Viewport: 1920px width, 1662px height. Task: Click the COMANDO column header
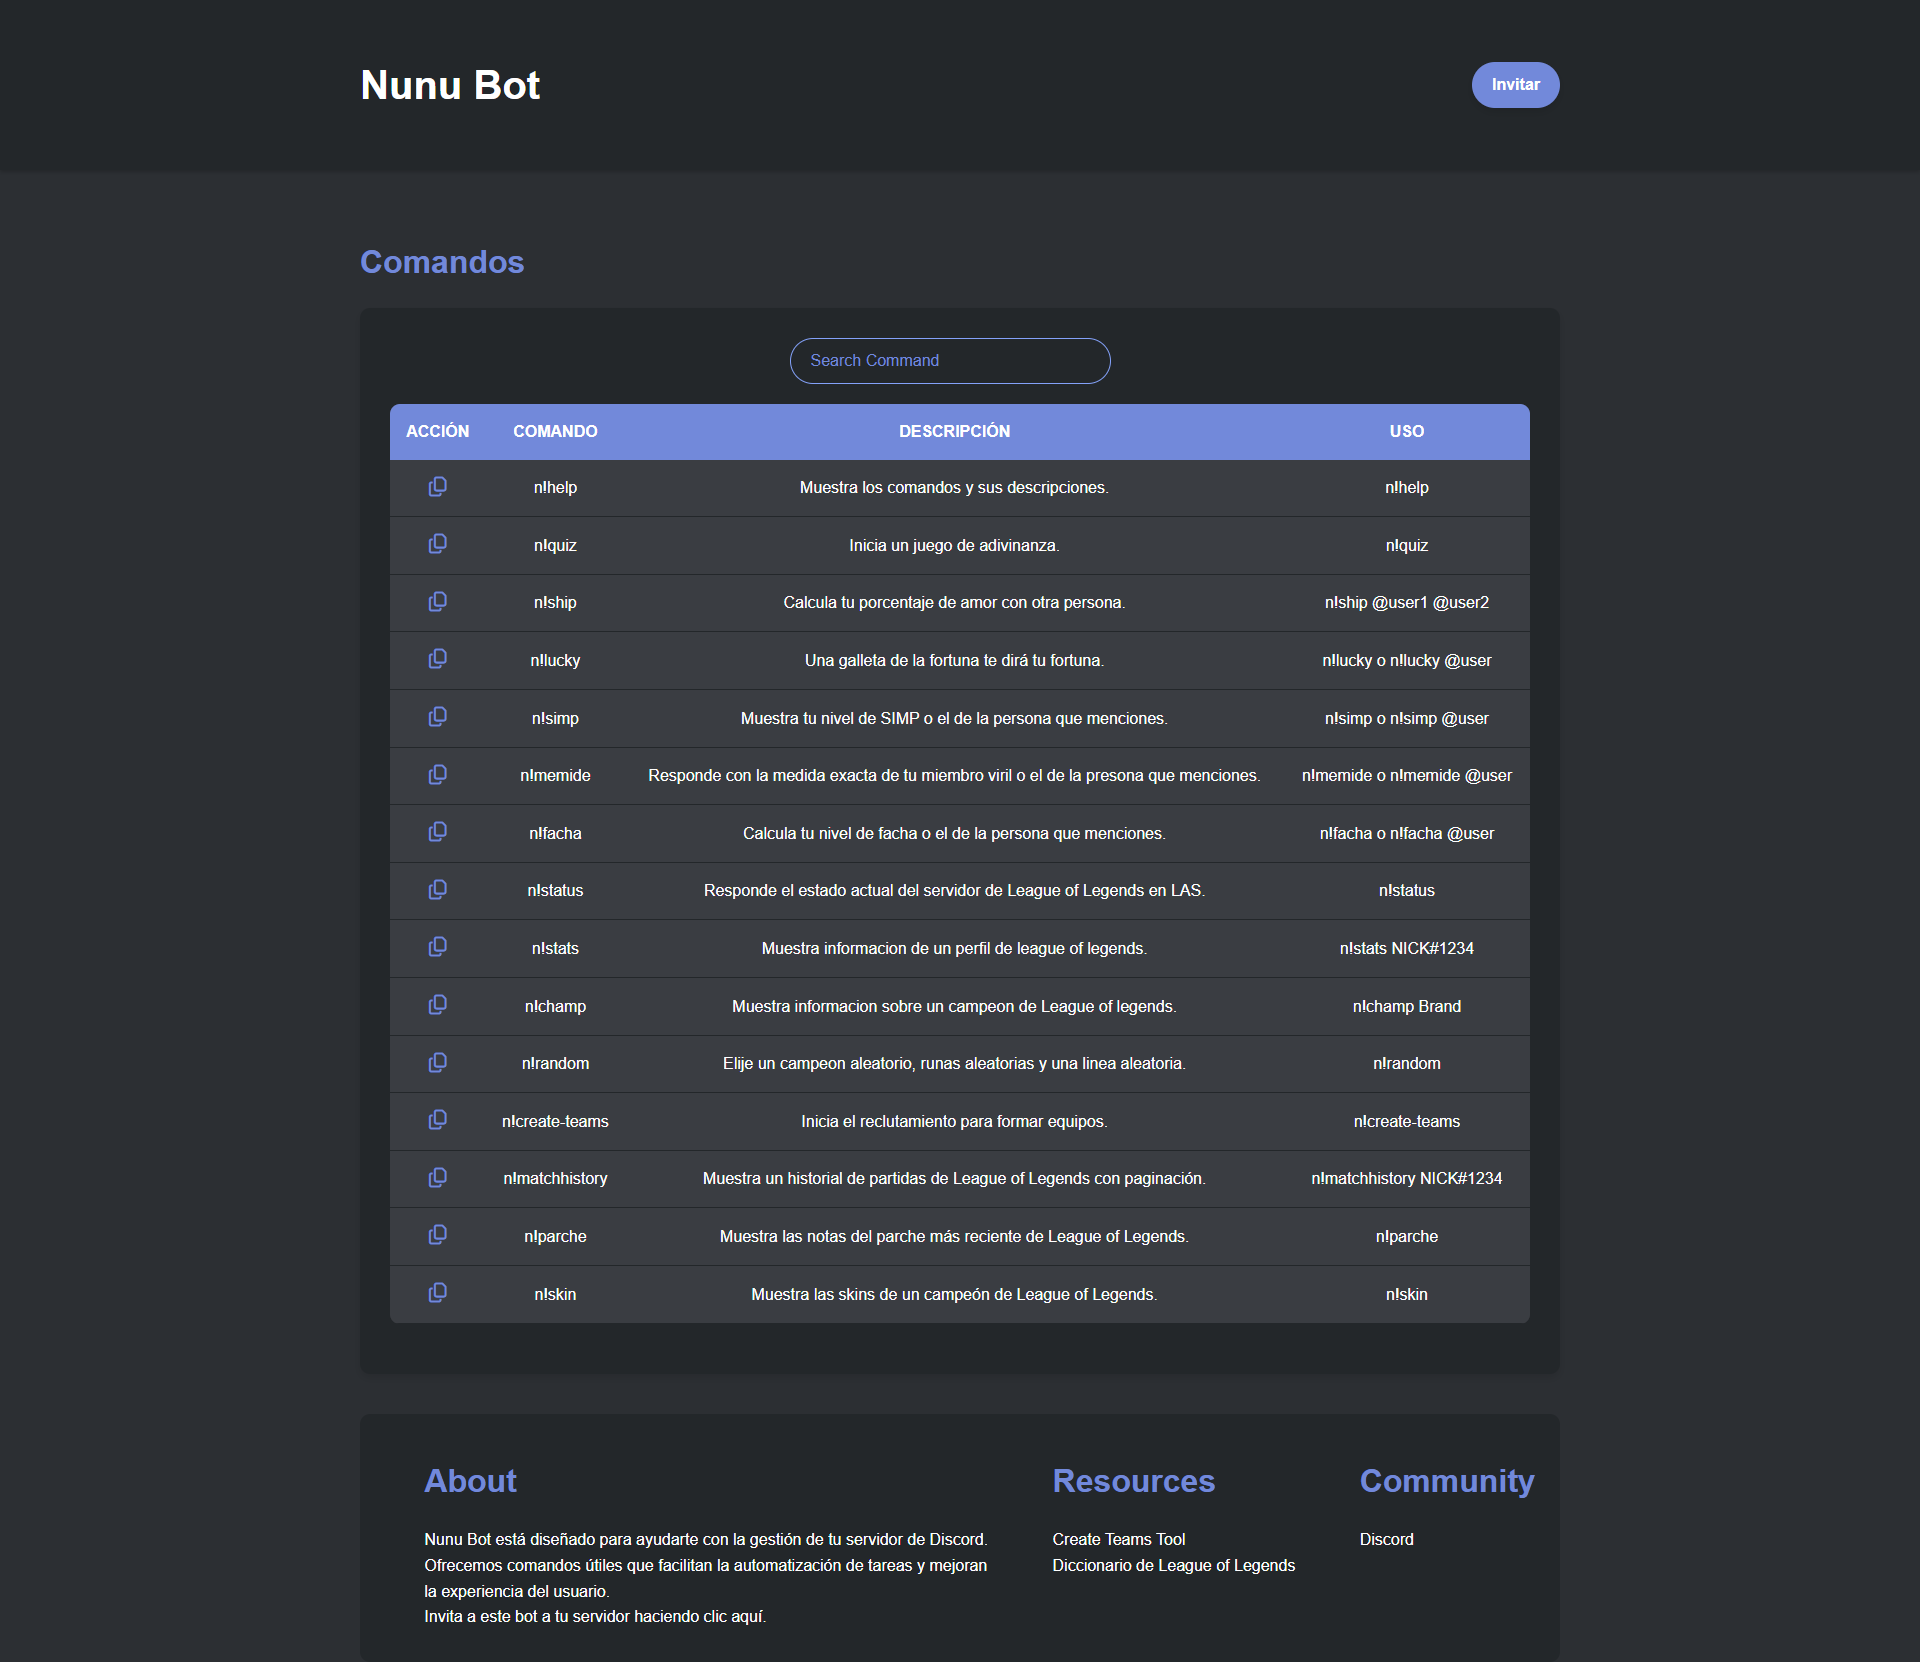click(x=557, y=431)
